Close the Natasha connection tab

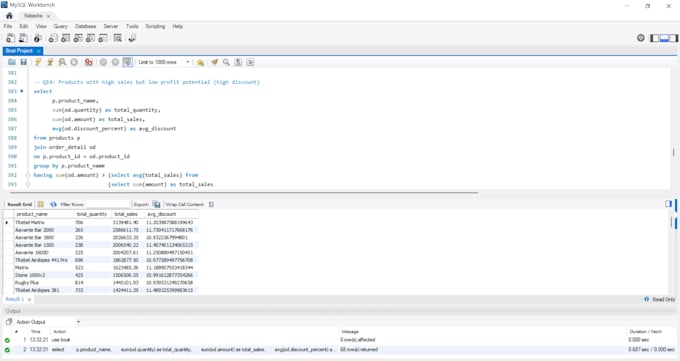[x=48, y=16]
